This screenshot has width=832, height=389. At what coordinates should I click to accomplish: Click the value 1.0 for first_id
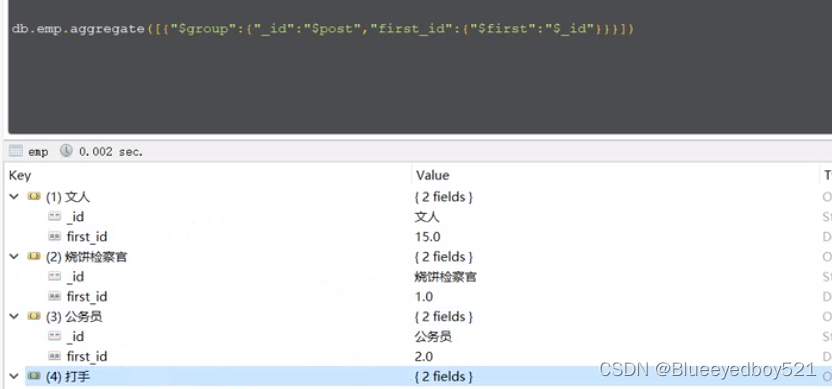click(x=424, y=297)
